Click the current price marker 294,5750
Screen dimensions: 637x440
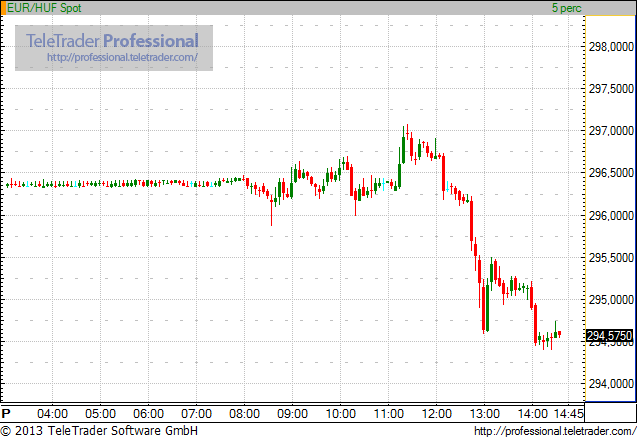609,336
